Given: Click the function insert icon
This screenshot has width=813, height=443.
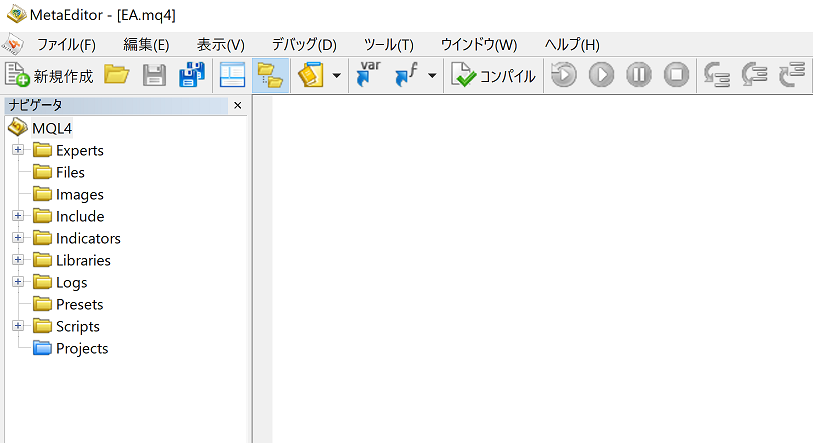Looking at the screenshot, I should [406, 74].
